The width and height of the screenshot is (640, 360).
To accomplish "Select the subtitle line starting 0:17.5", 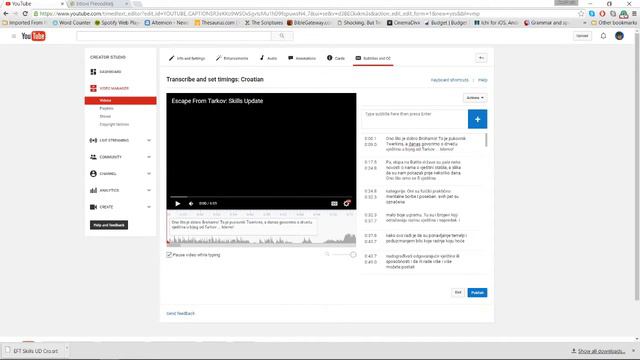I will pyautogui.click(x=424, y=170).
